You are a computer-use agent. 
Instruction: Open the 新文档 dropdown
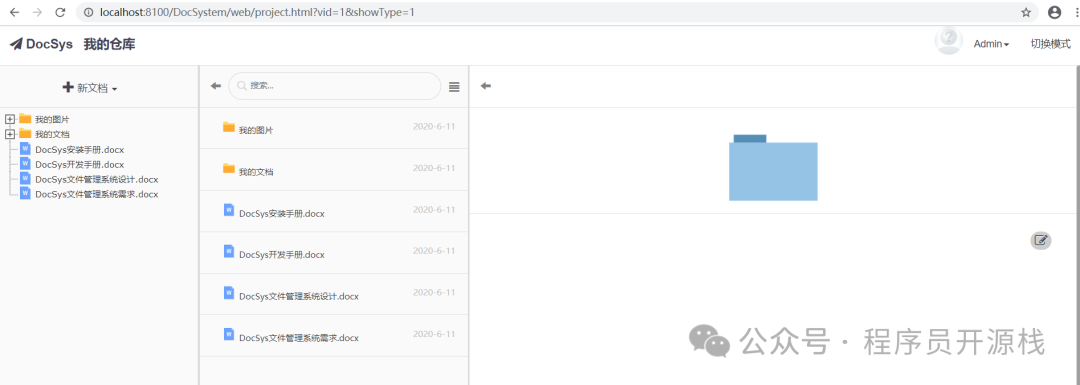point(90,87)
